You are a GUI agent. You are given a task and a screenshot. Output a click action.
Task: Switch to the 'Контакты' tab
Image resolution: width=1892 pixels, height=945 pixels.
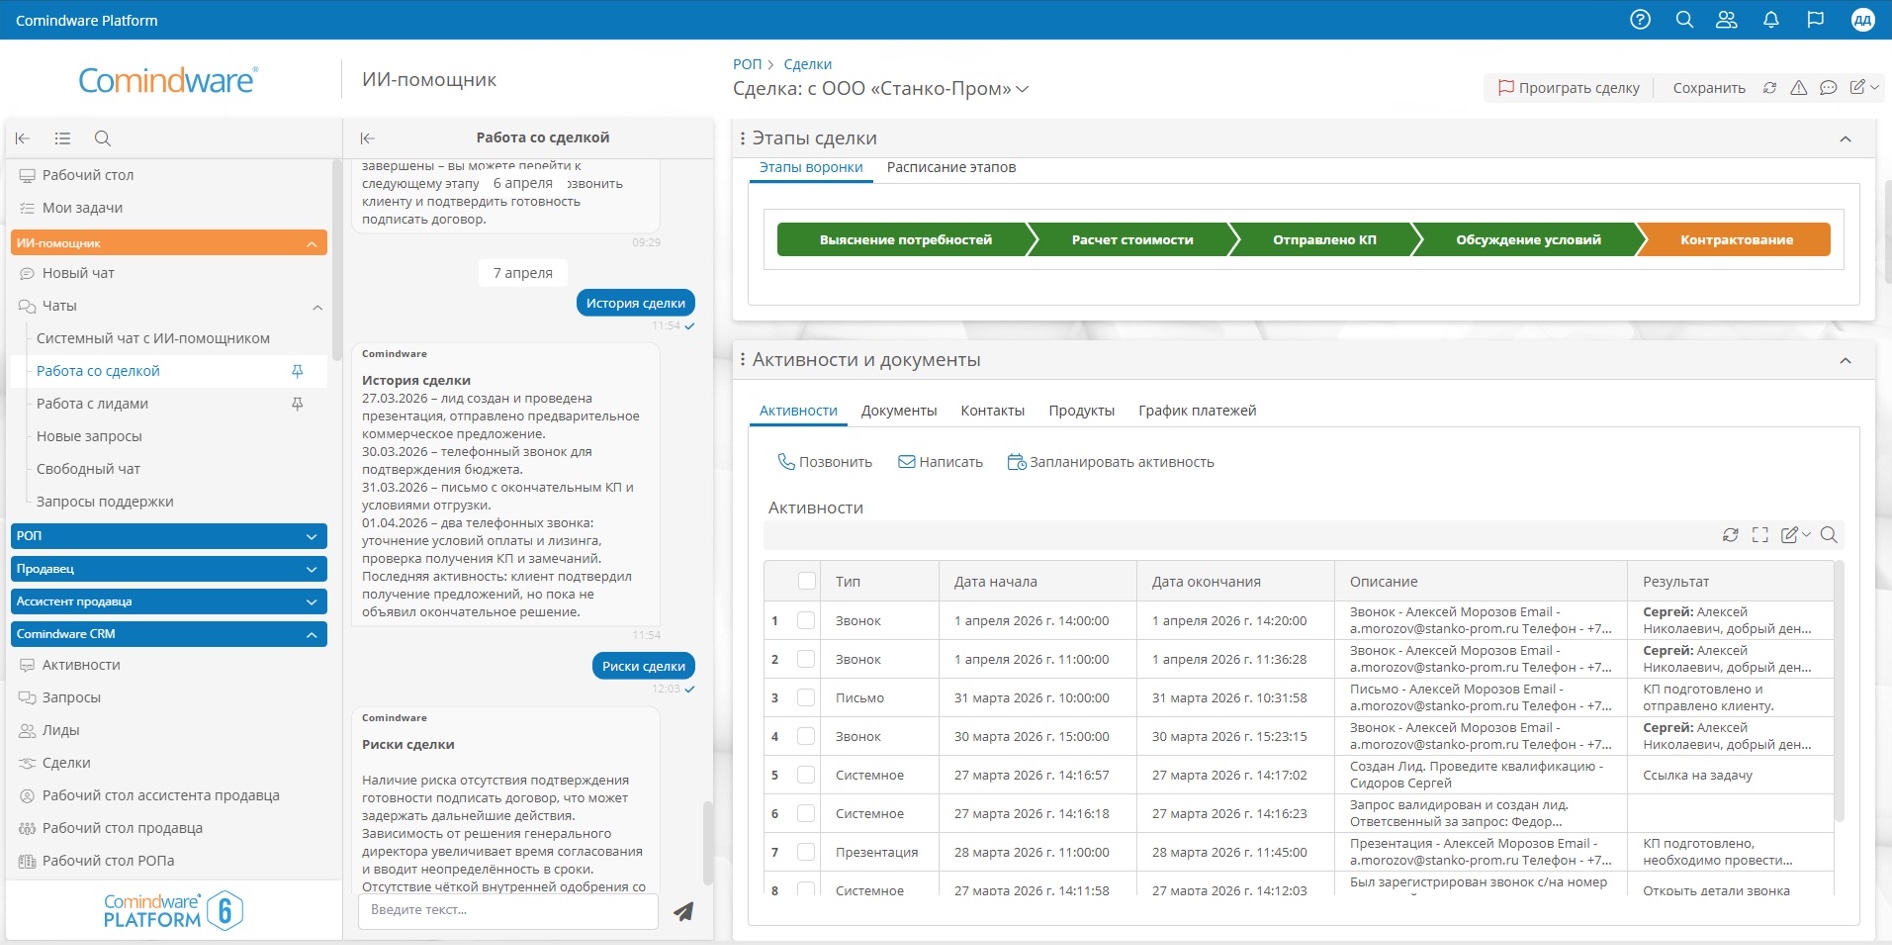tap(992, 411)
